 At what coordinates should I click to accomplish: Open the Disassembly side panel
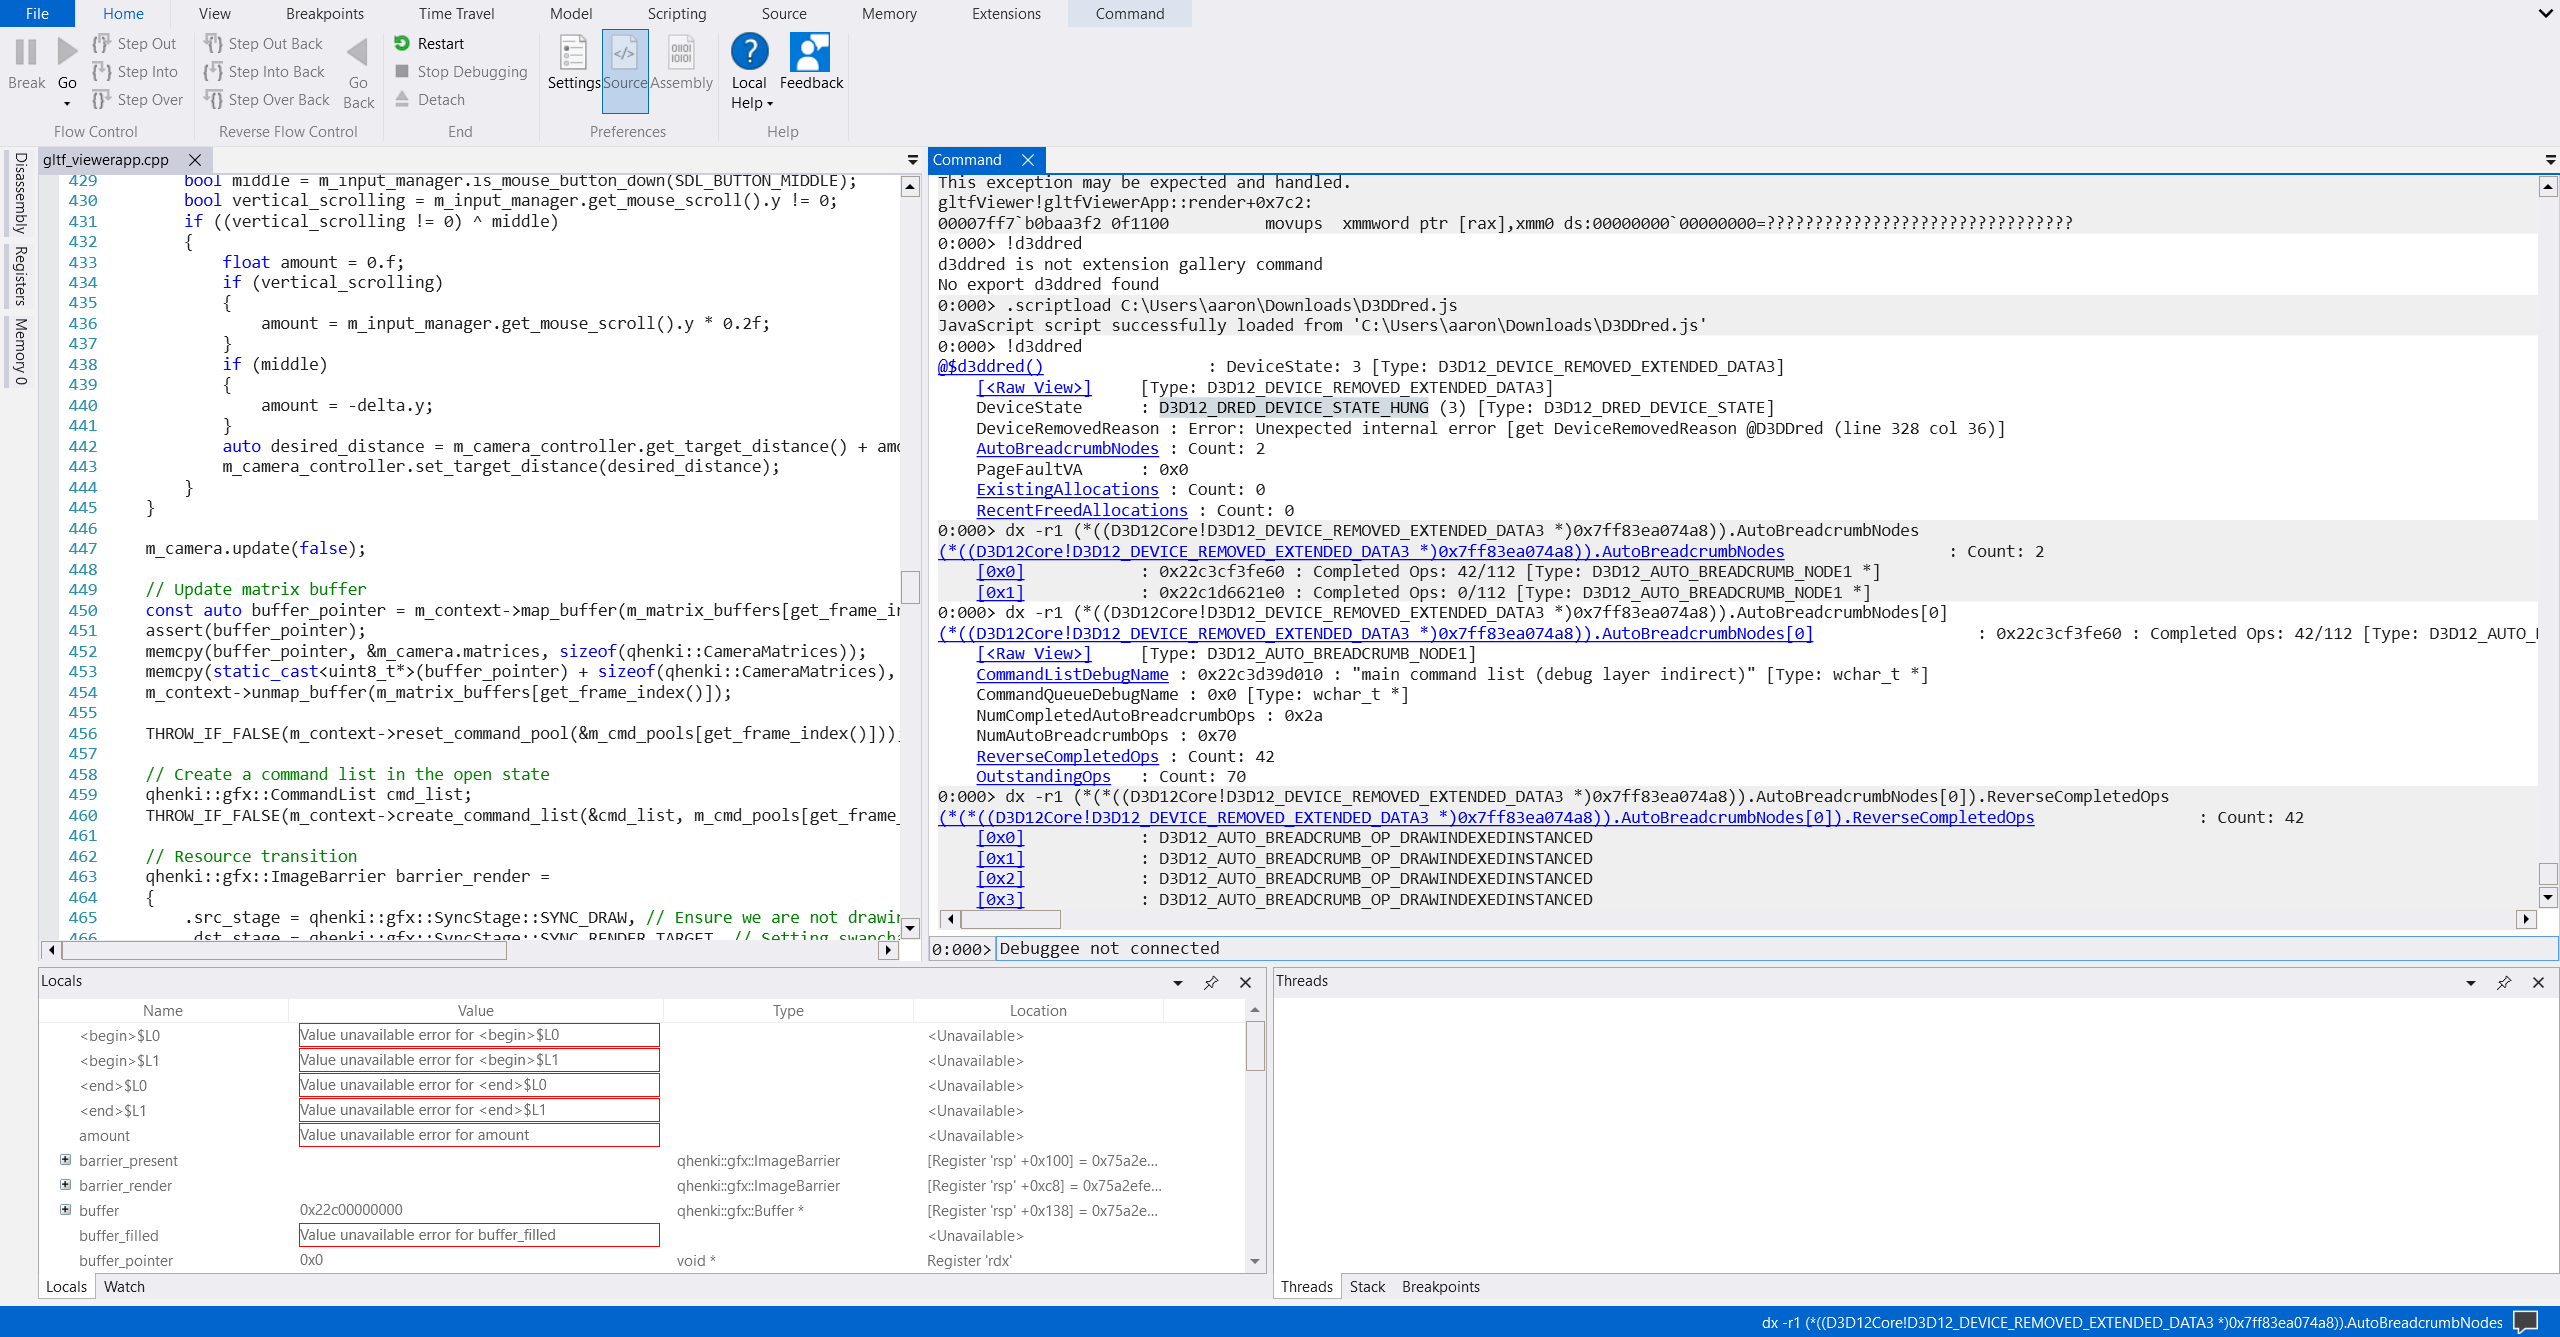click(20, 193)
